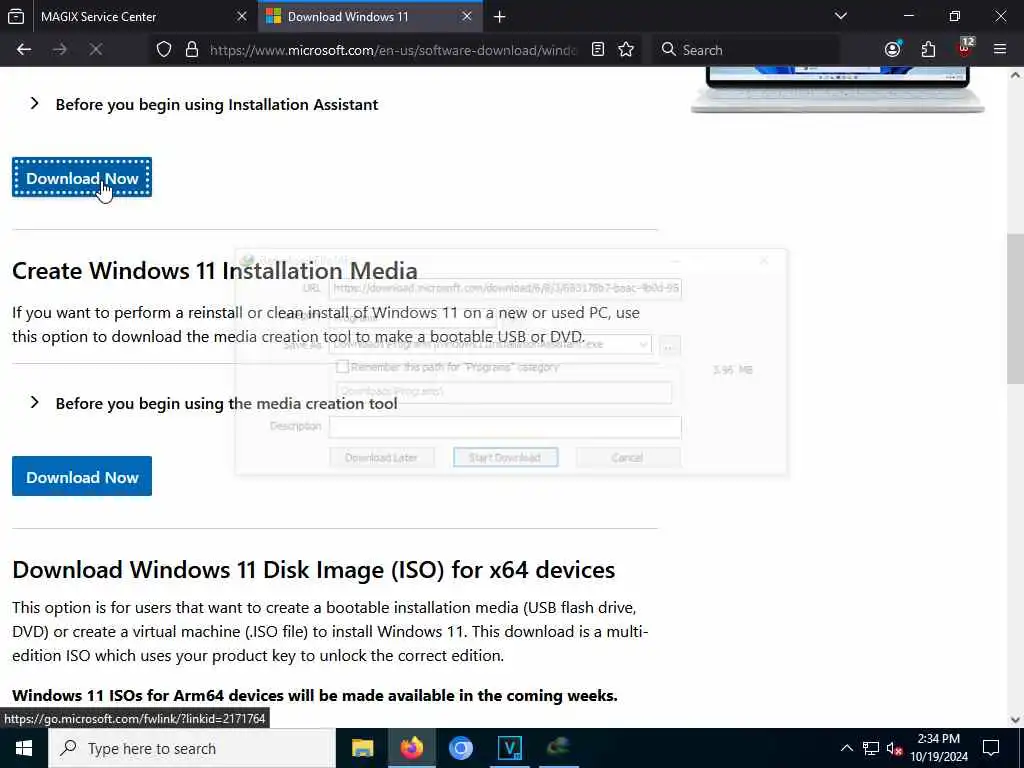The width and height of the screenshot is (1024, 768).
Task: Open the Firefox hamburger menu
Action: pyautogui.click(x=1000, y=49)
